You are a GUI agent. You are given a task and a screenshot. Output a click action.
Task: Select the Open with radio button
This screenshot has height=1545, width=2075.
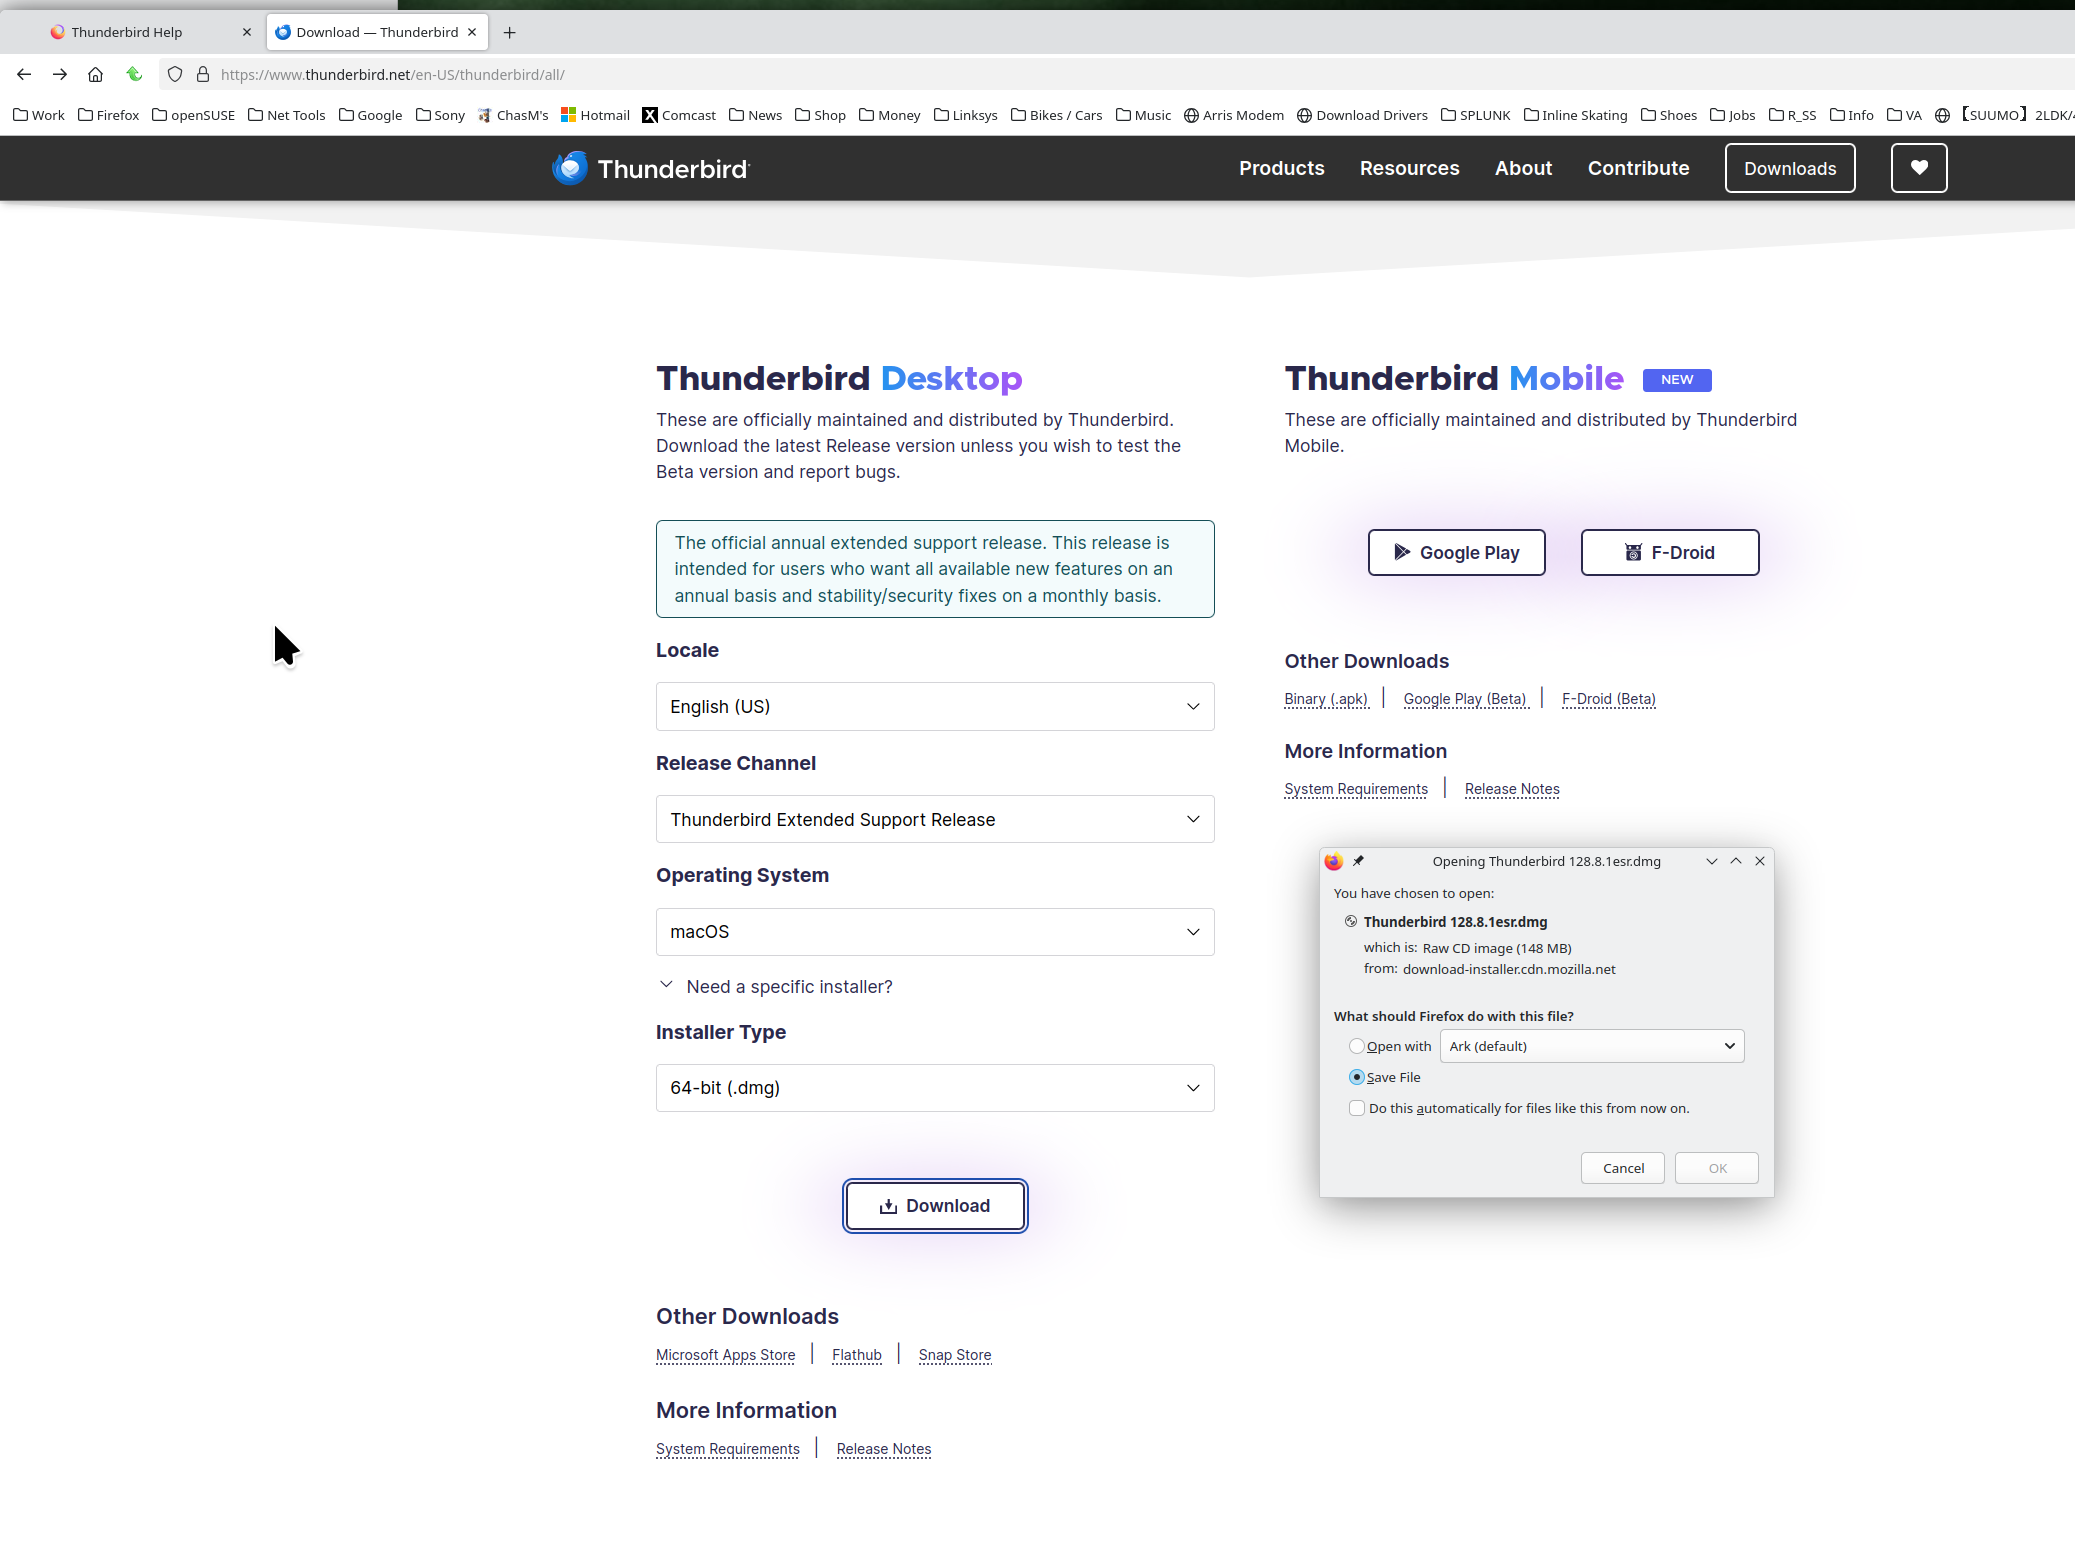point(1356,1046)
